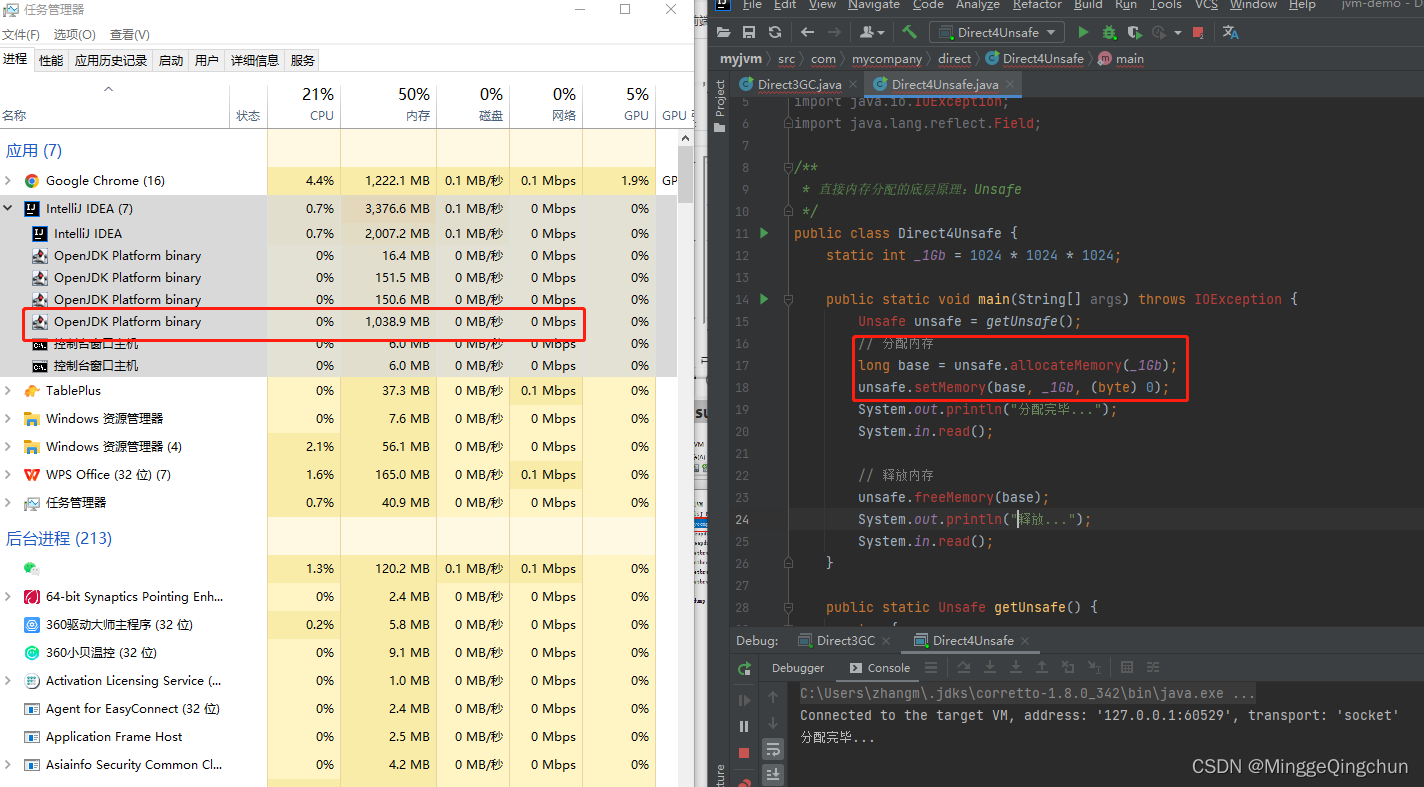Rerun the debug session with the green rerun icon
1424x787 pixels.
point(744,668)
